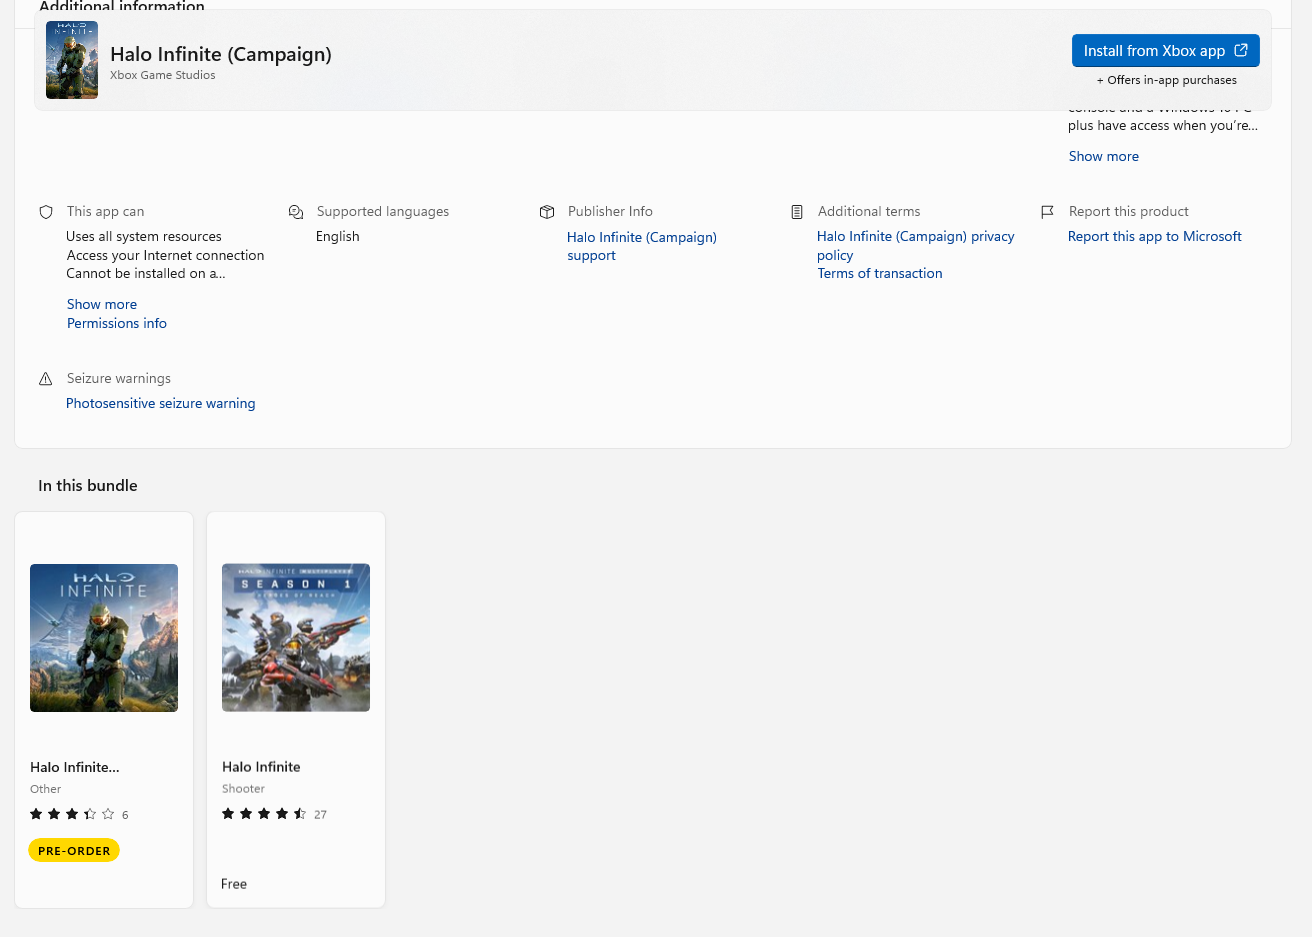Click the 'English' supported language text
1312x937 pixels.
coord(337,236)
